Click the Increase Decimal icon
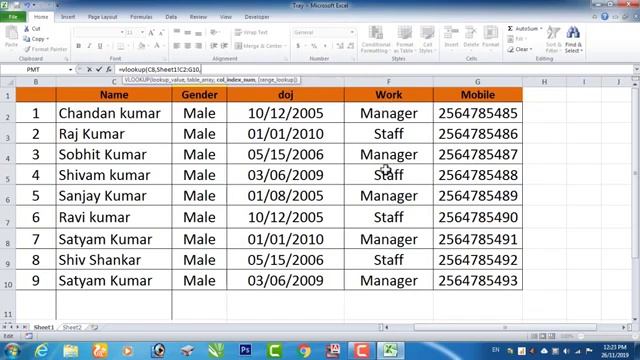The width and height of the screenshot is (640, 360). [x=340, y=46]
